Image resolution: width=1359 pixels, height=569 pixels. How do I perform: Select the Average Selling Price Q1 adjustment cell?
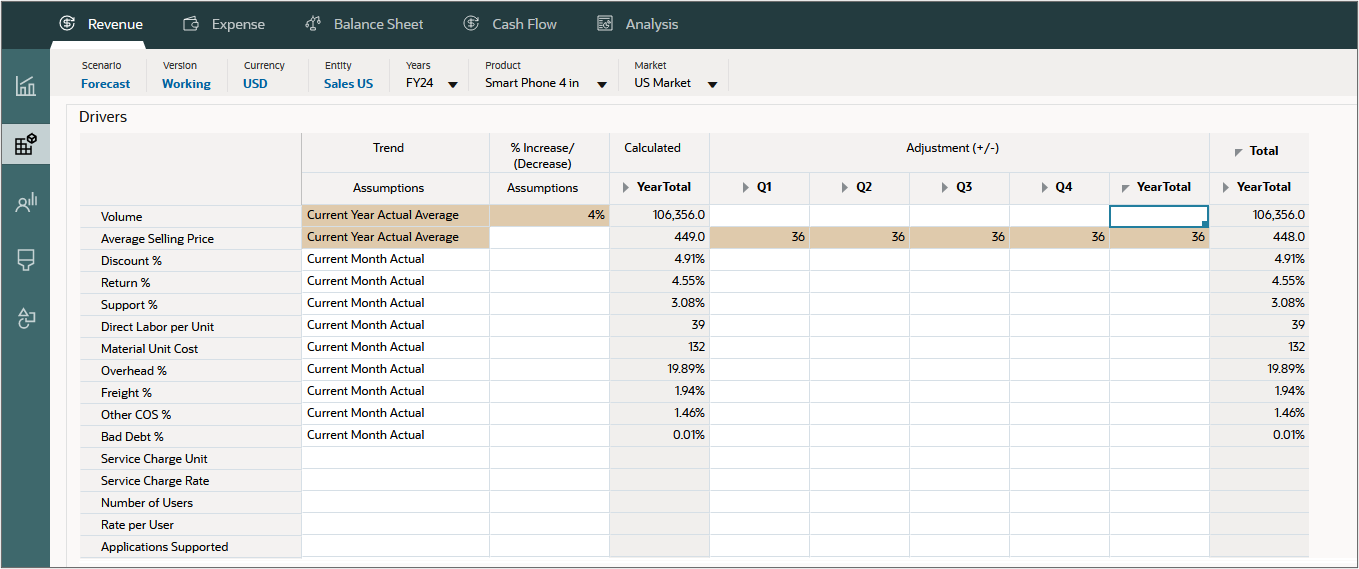760,237
